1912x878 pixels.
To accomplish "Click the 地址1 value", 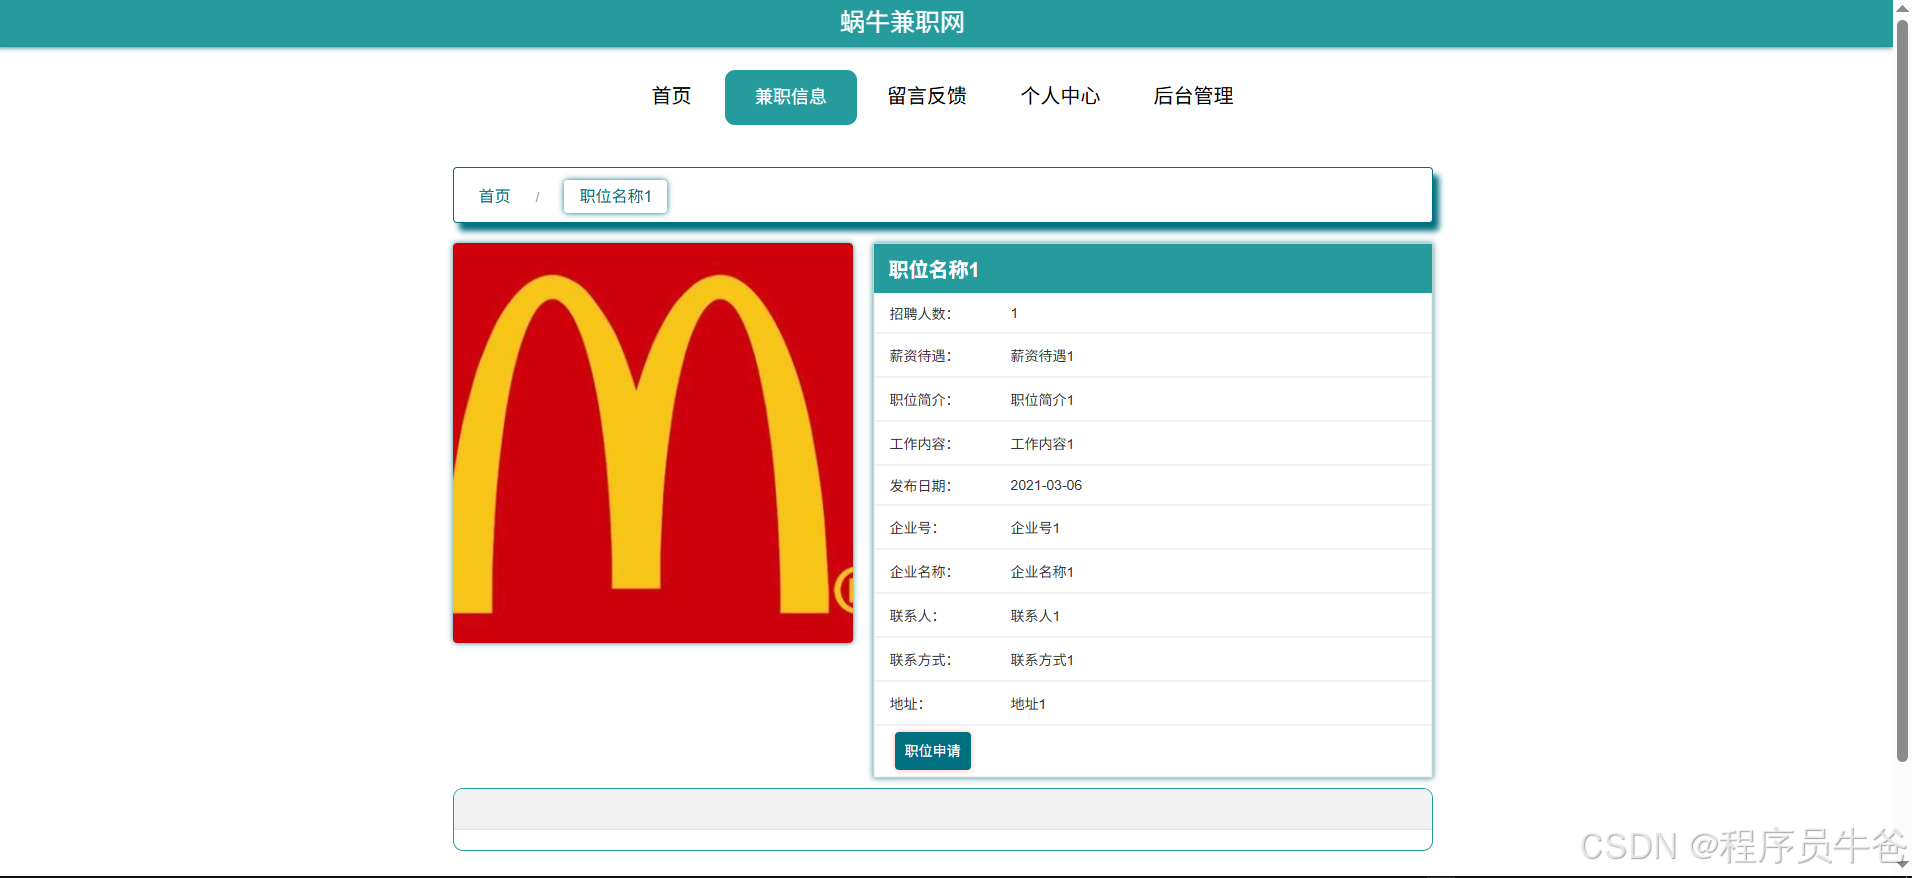I will click(1028, 704).
